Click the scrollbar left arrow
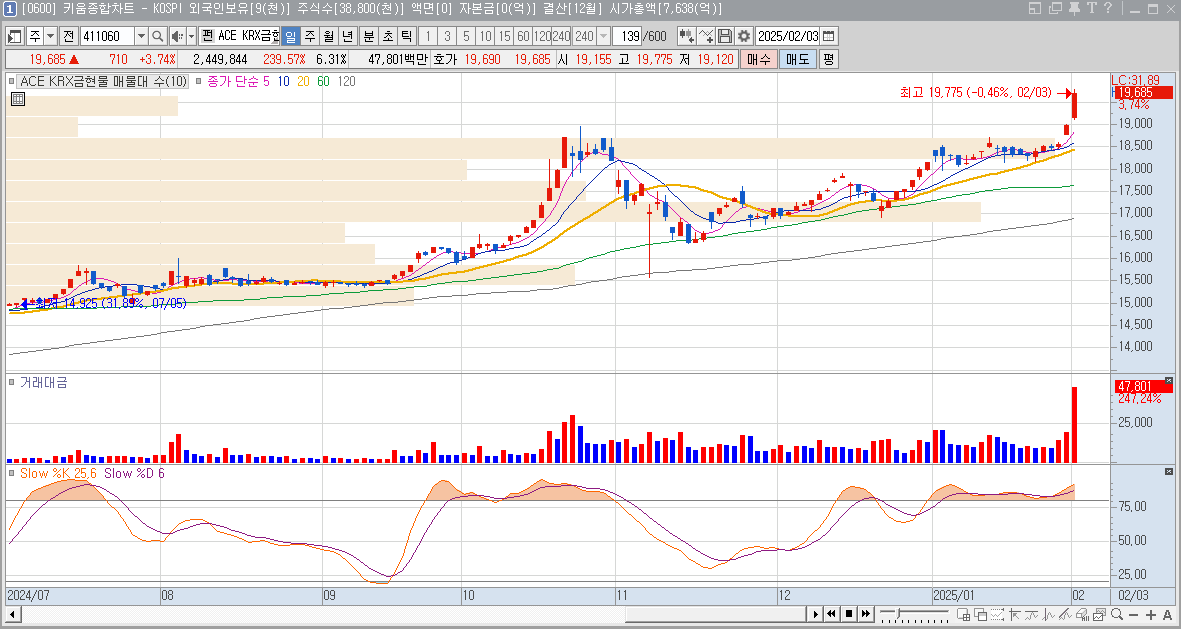This screenshot has width=1181, height=629. 12,615
